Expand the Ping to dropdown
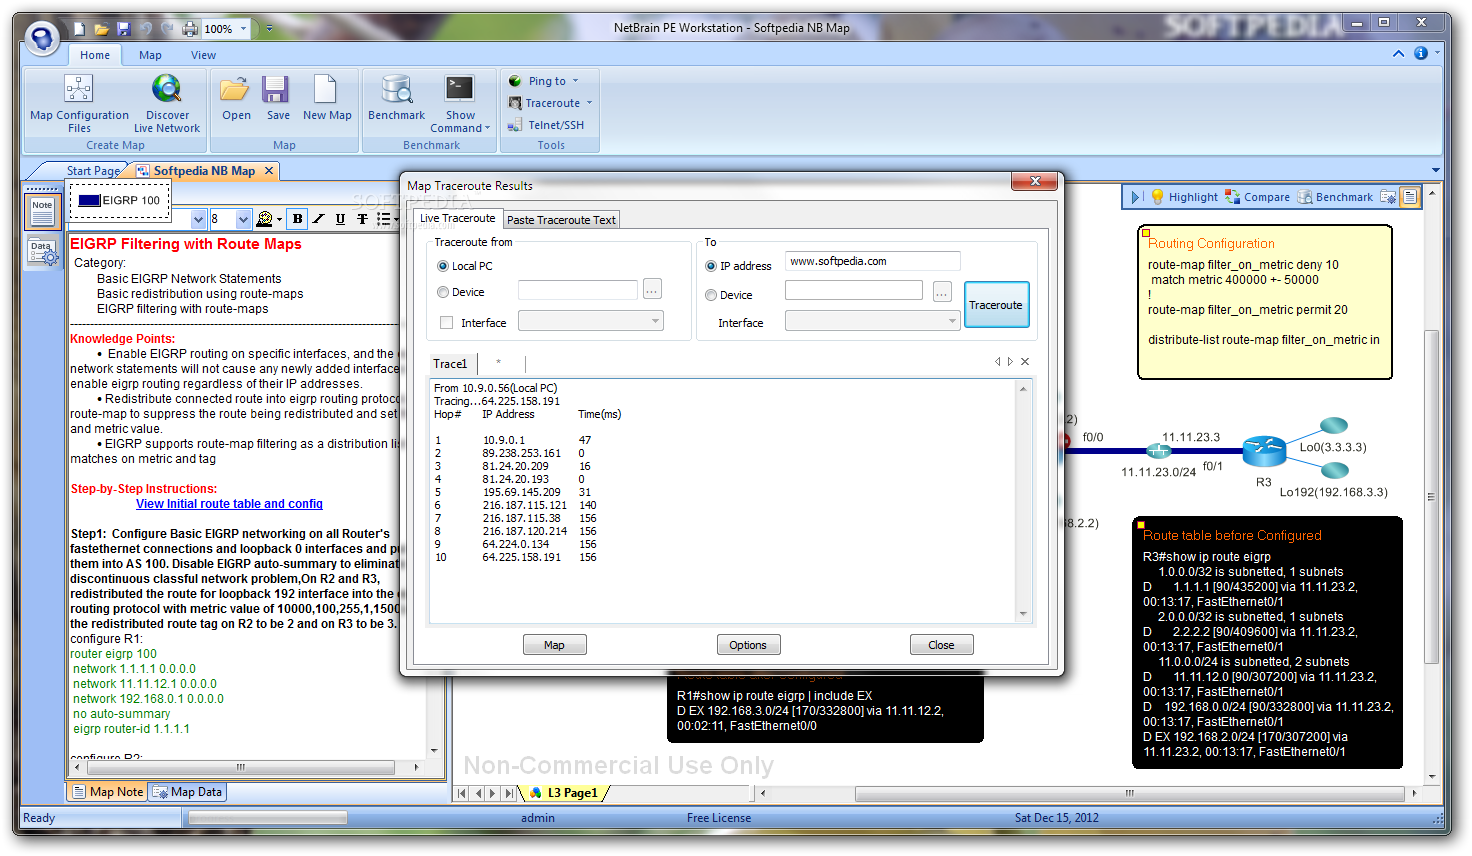The height and width of the screenshot is (856, 1472). tap(575, 81)
